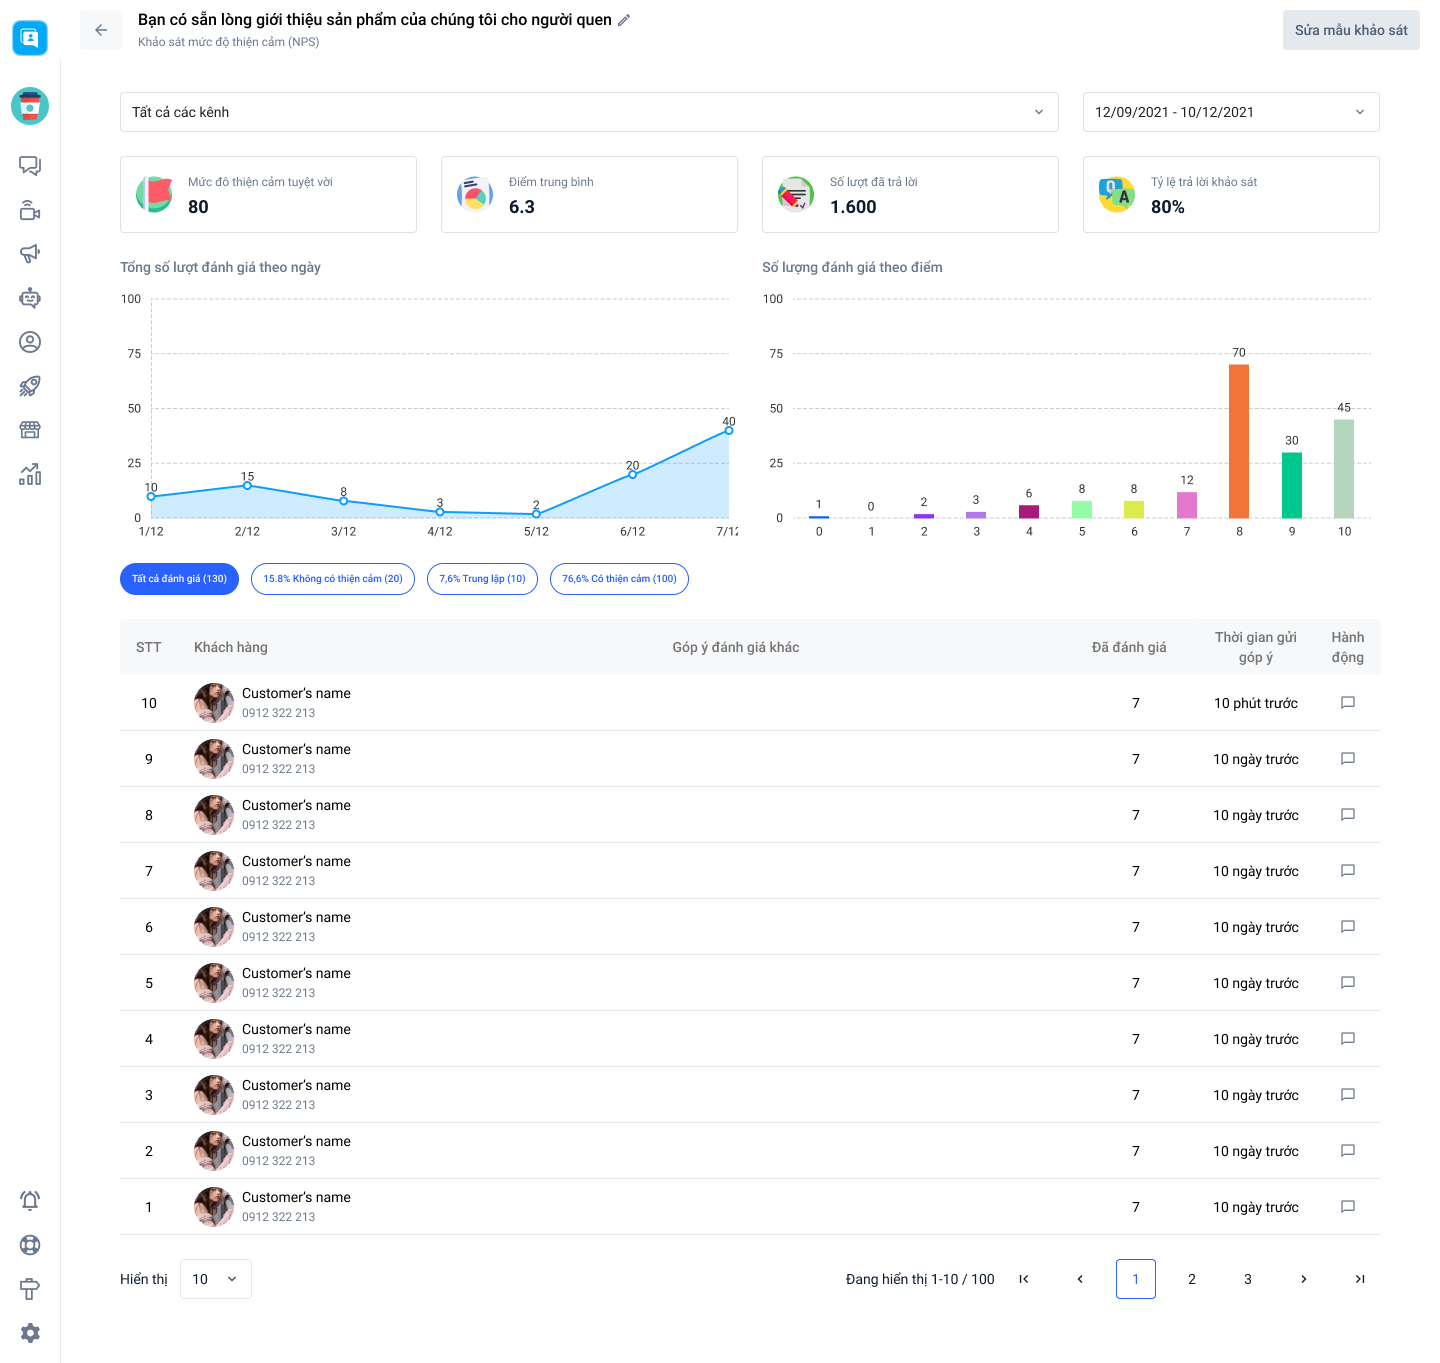Select the 'Tất cả đánh giá (130)' filter
This screenshot has width=1440, height=1363.
(x=179, y=579)
